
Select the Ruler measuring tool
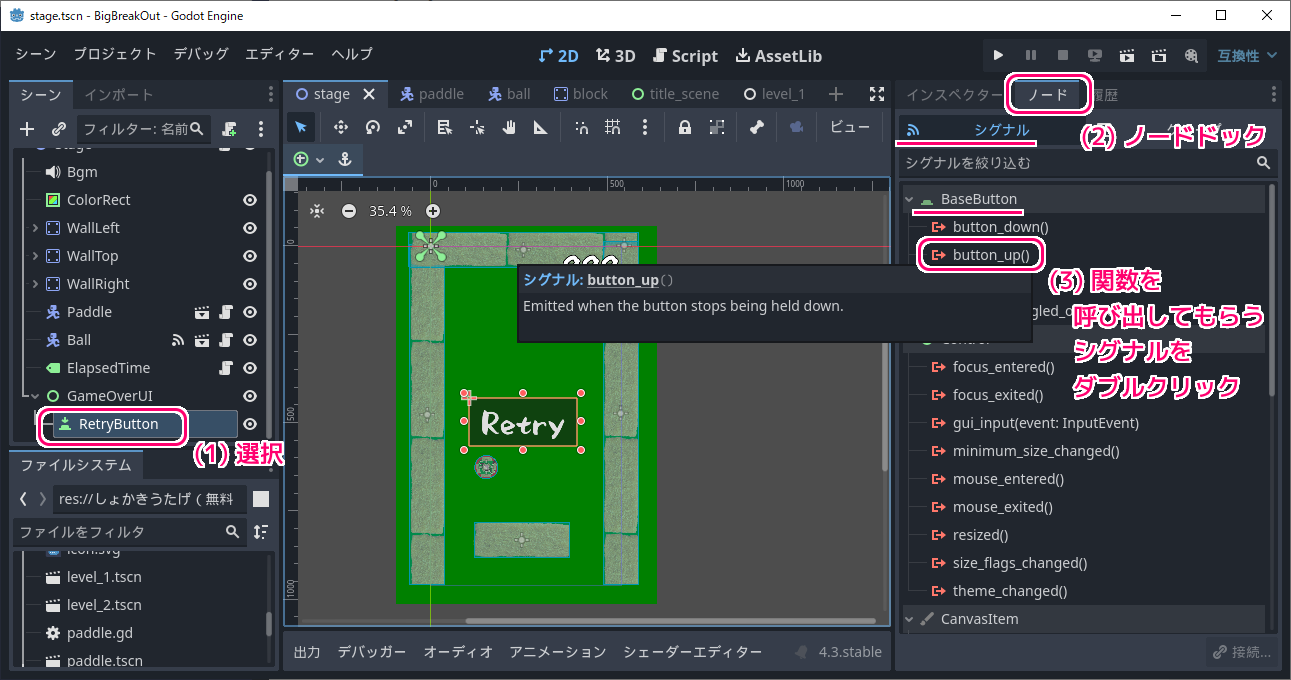(541, 127)
